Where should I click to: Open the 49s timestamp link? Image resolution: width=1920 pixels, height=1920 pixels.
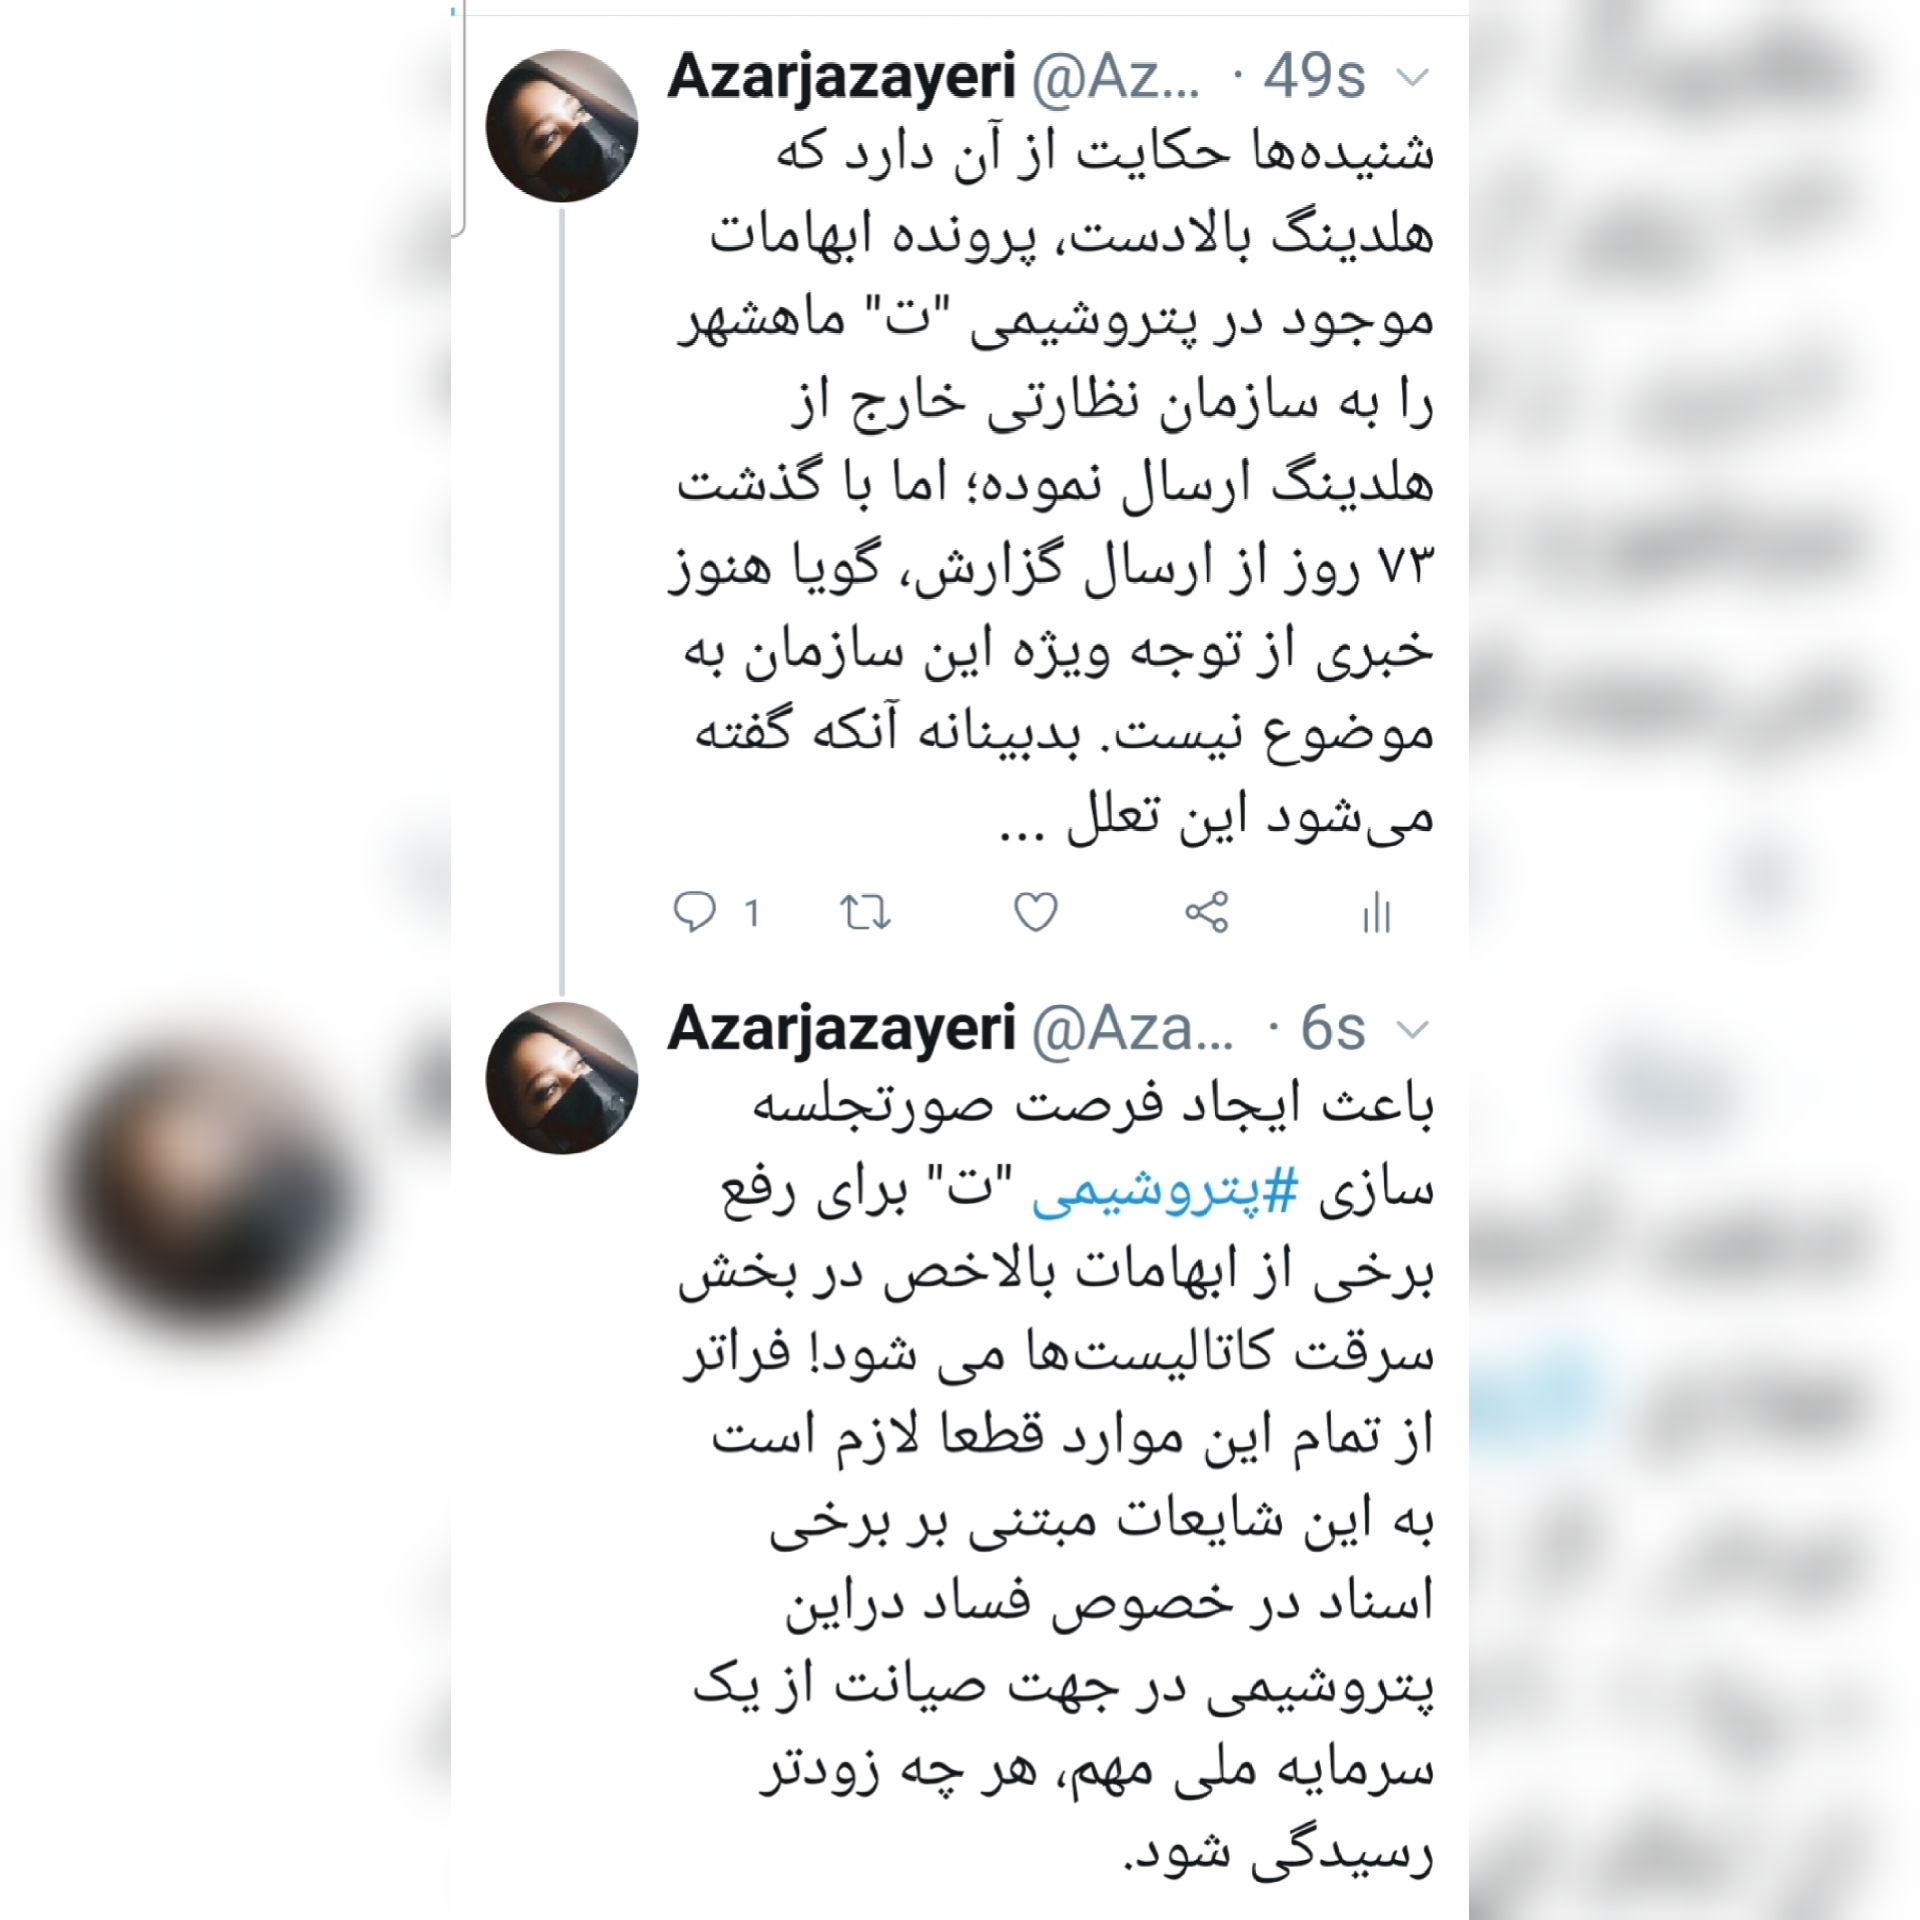(1313, 77)
